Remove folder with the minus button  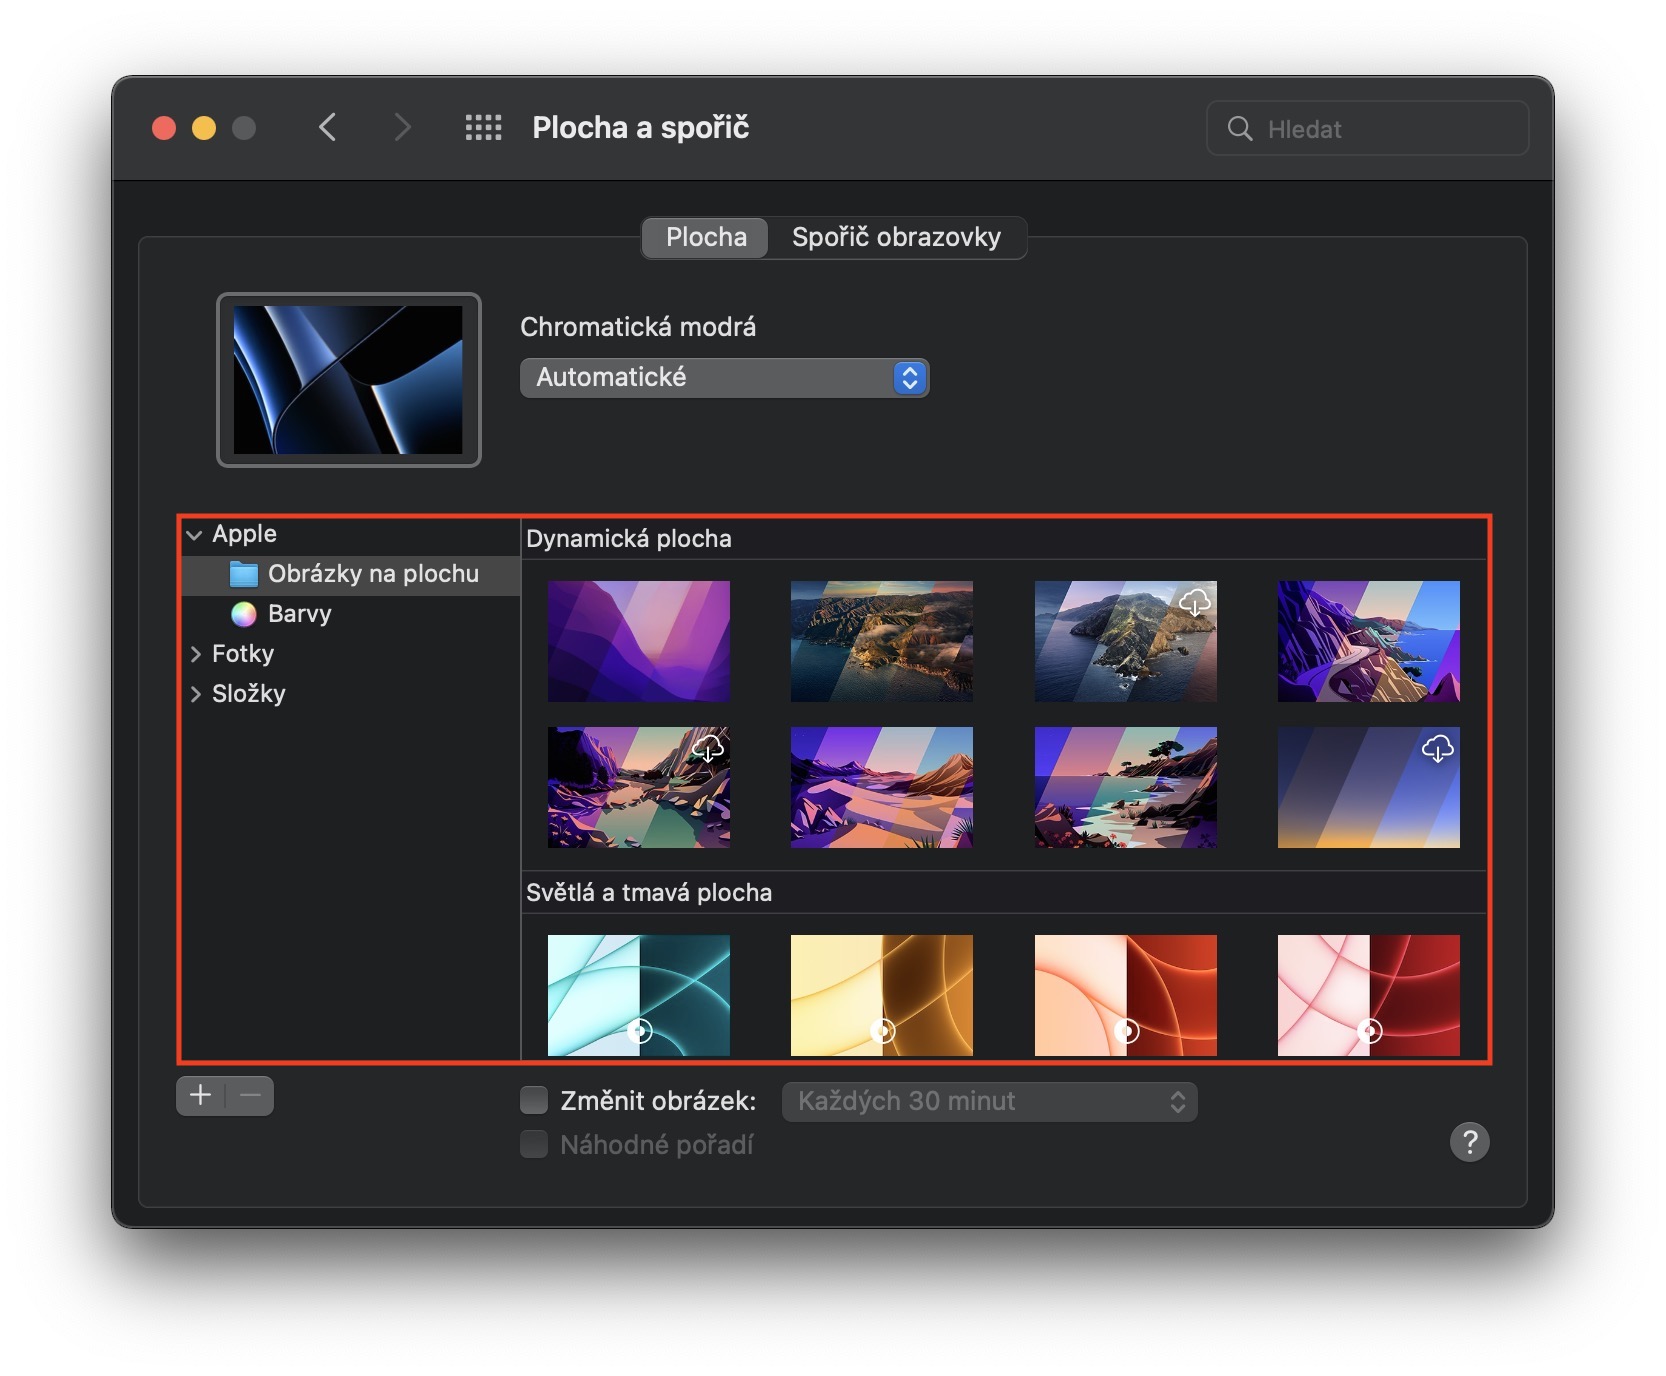pos(250,1096)
